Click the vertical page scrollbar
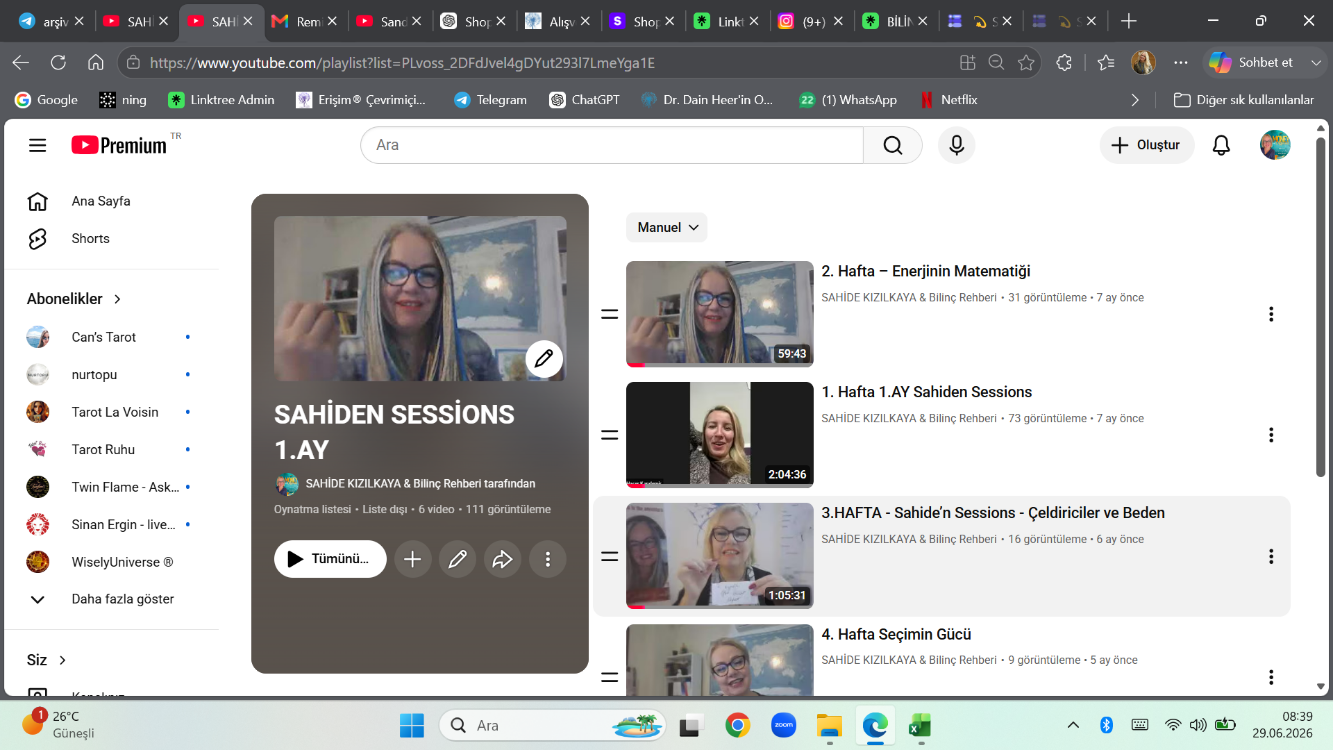This screenshot has width=1333, height=750. point(1321,410)
